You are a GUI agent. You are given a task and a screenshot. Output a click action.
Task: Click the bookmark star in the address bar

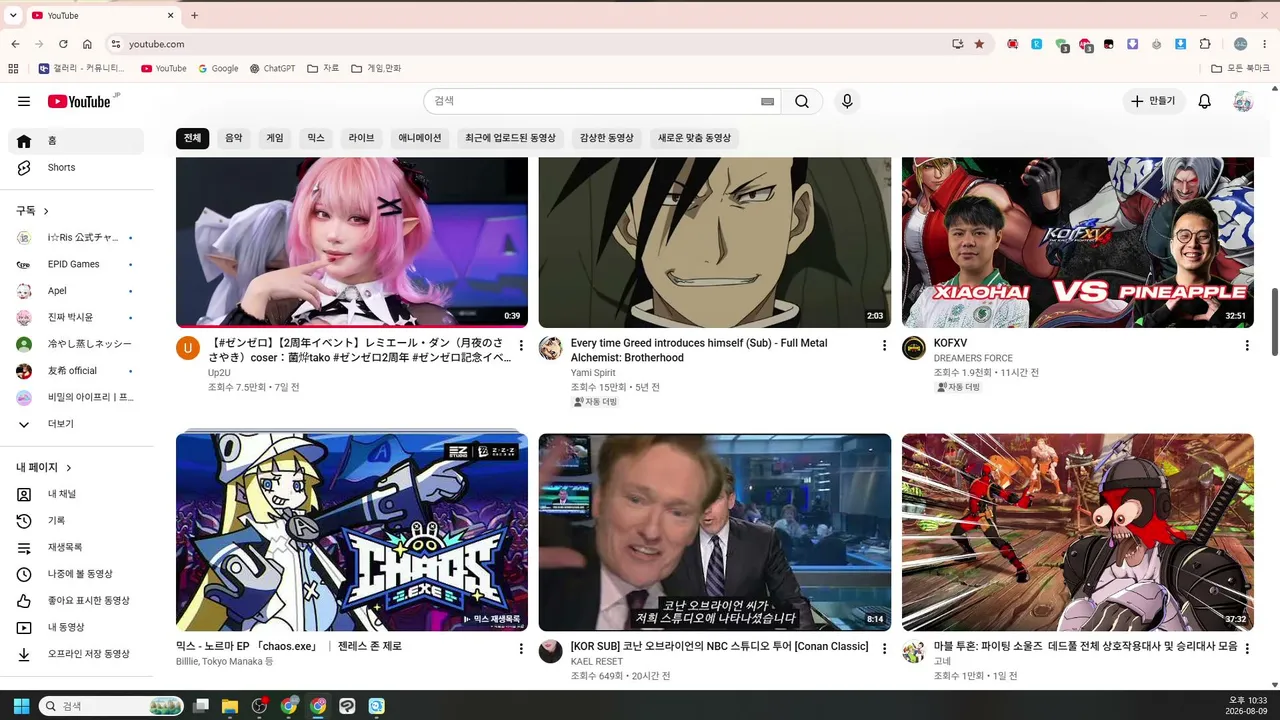pyautogui.click(x=979, y=44)
